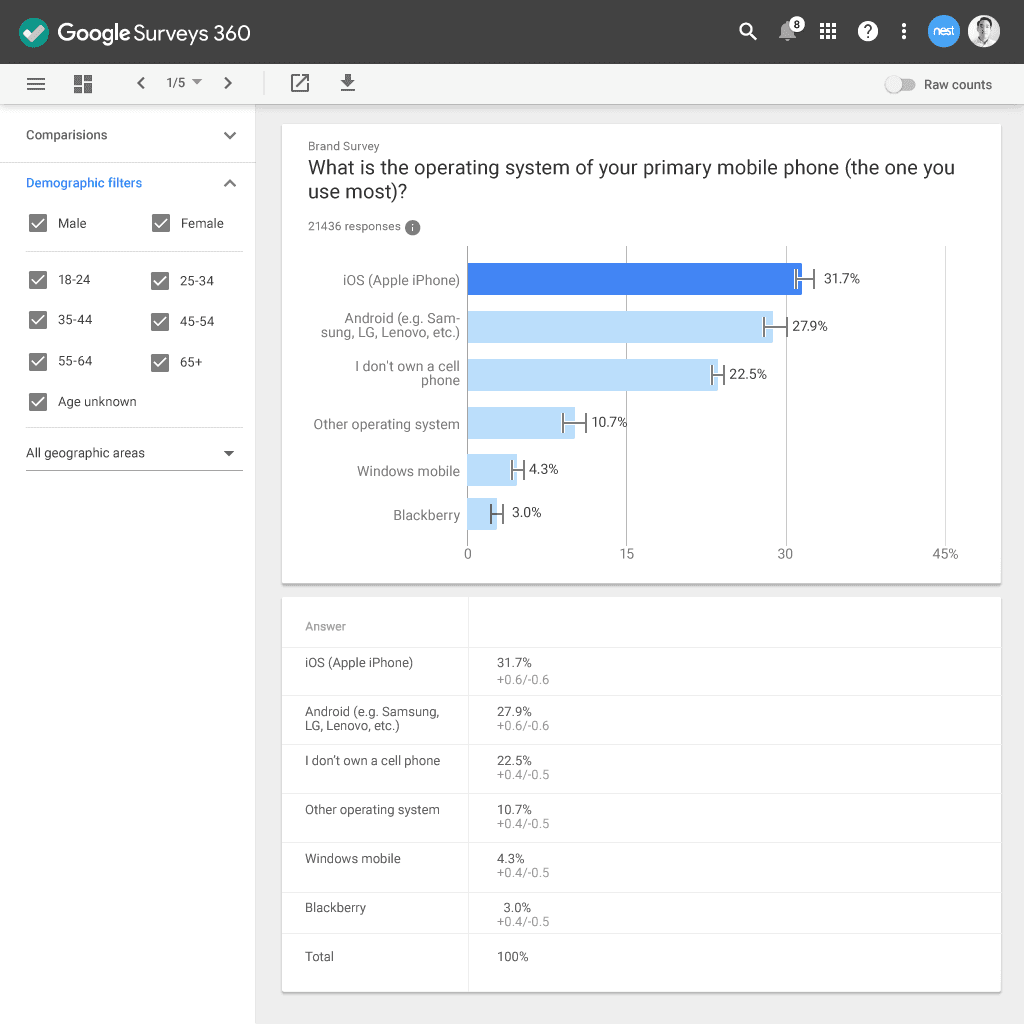Uncheck the Male checkbox
Viewport: 1024px width, 1024px height.
pos(38,224)
